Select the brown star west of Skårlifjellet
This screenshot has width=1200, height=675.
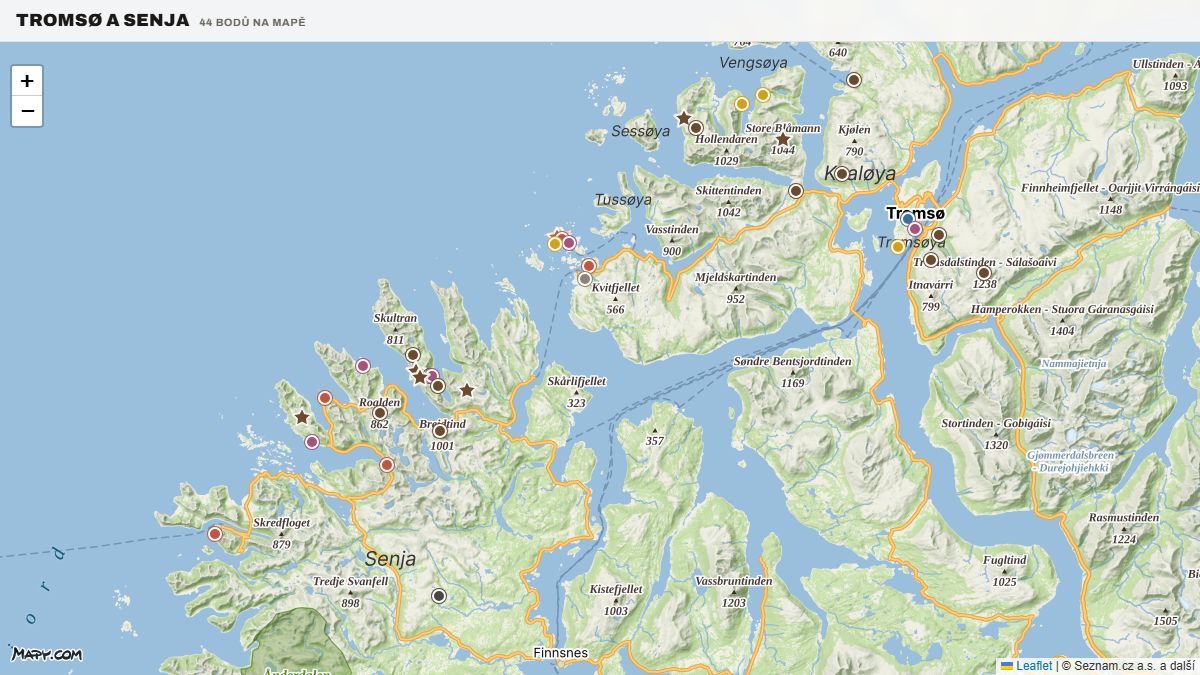[x=466, y=390]
